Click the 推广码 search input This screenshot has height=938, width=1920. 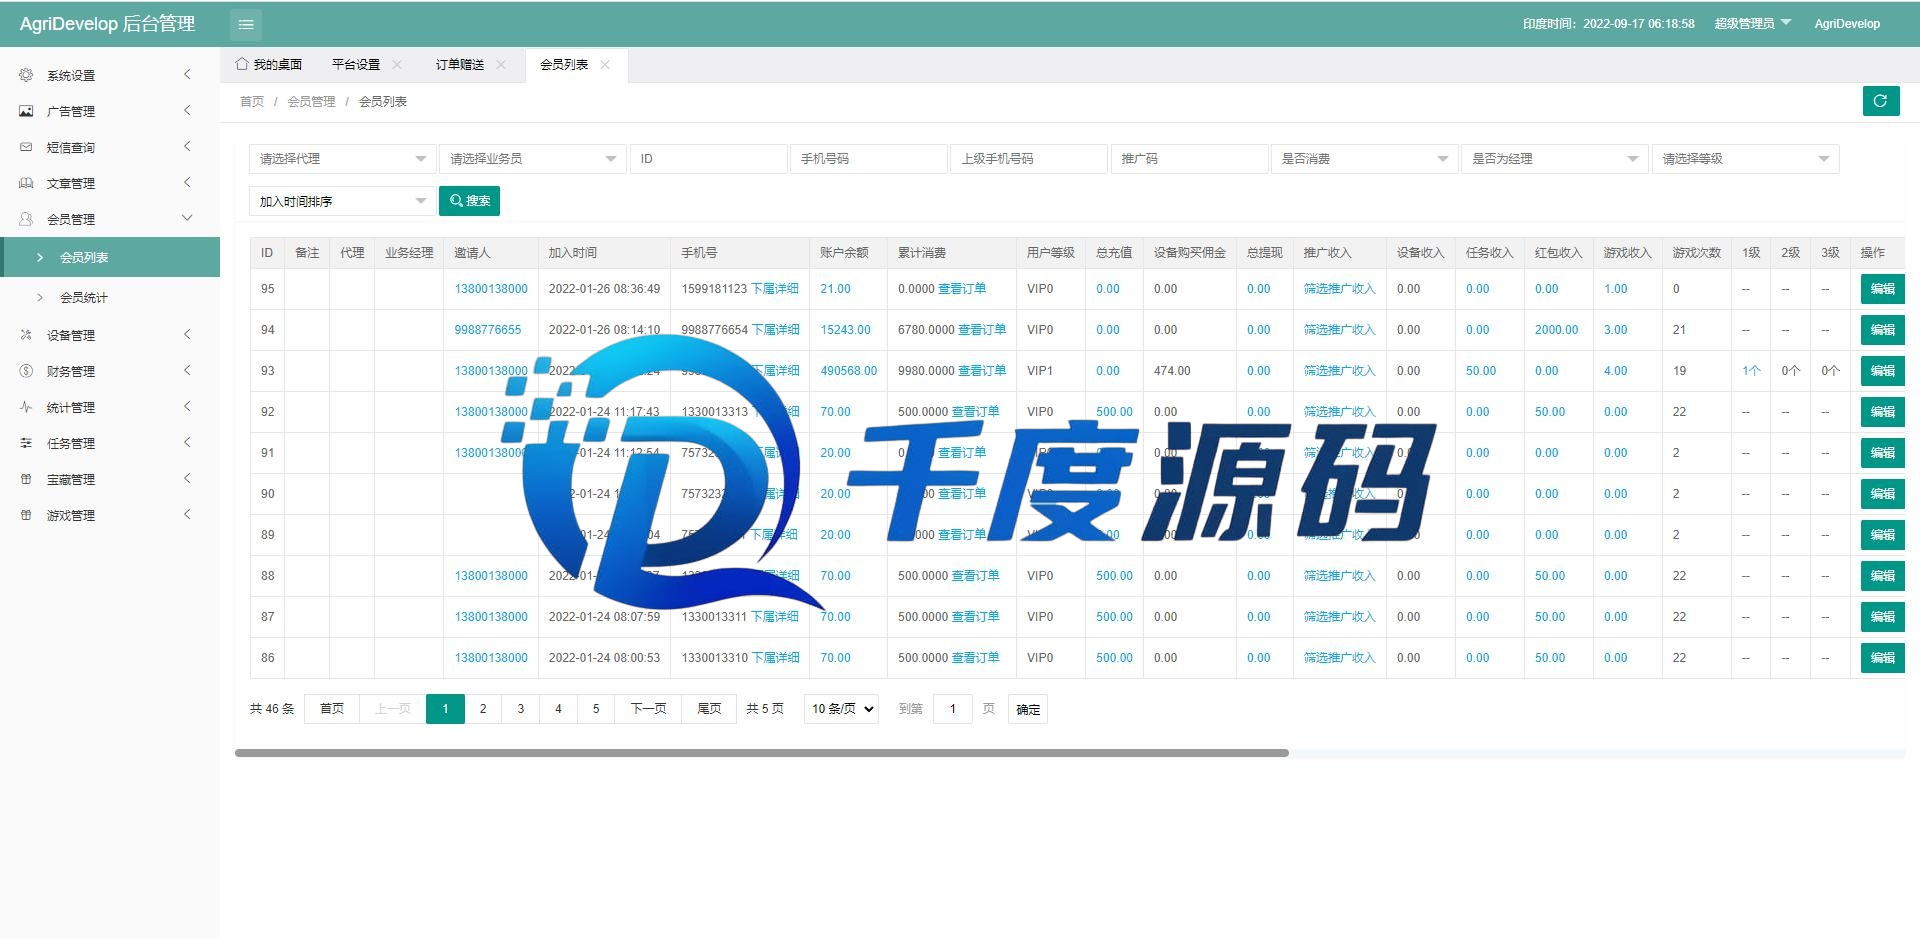click(x=1189, y=159)
